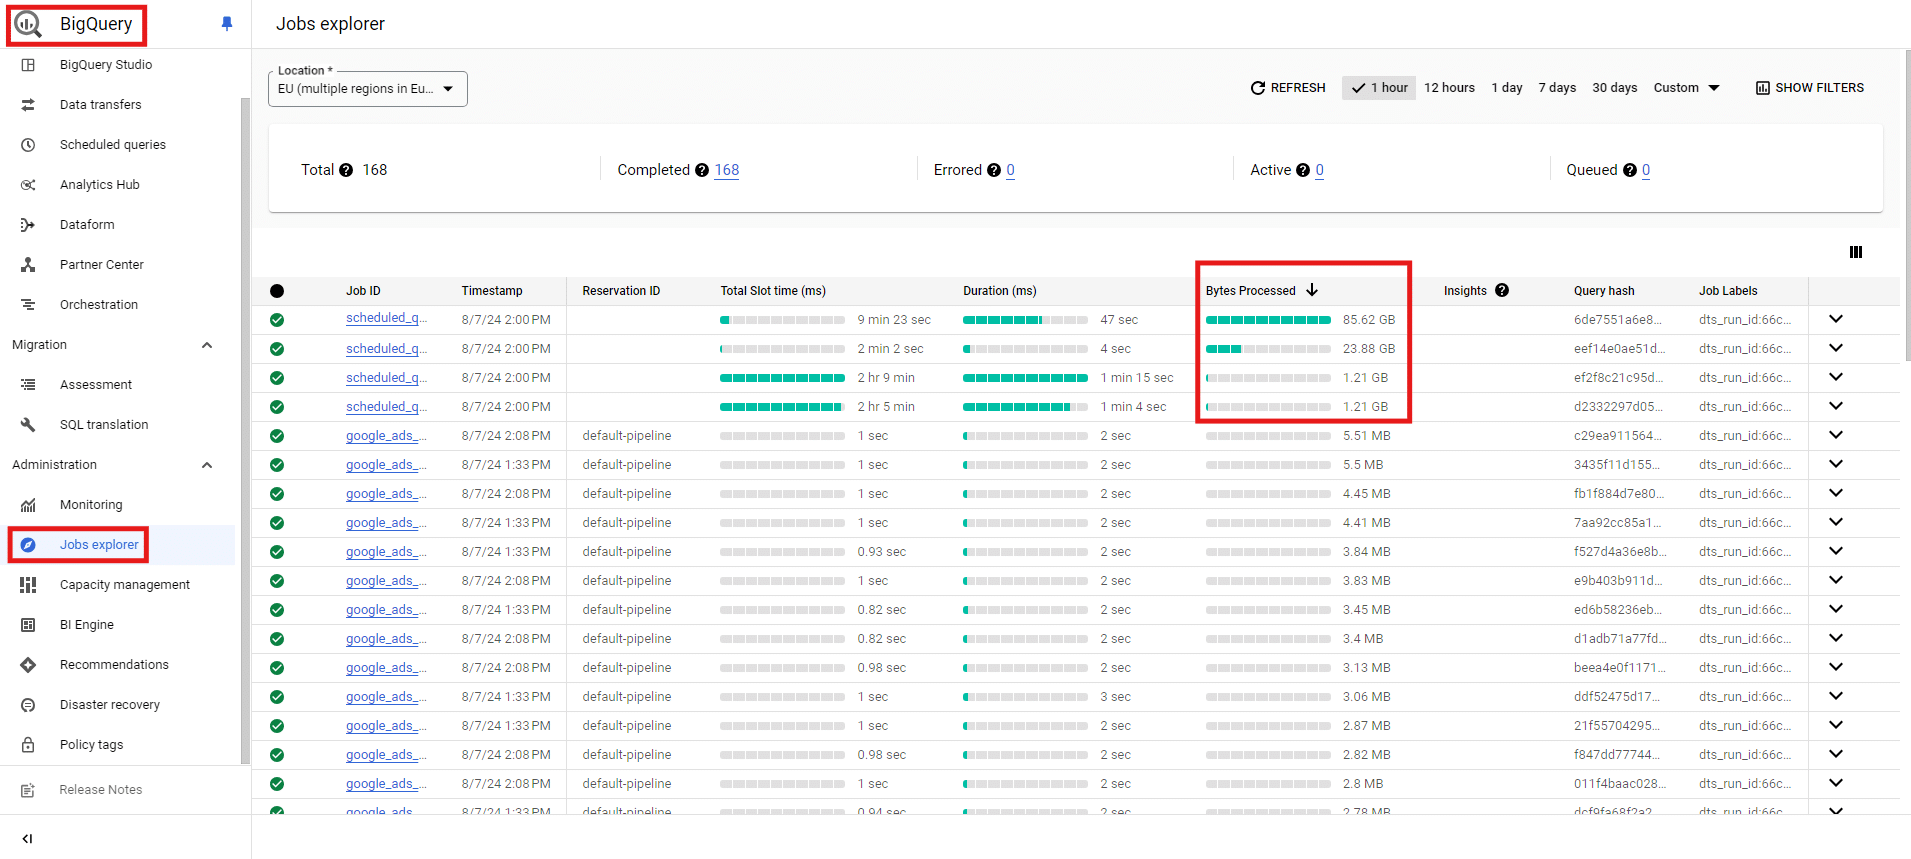The width and height of the screenshot is (1911, 859).
Task: Select Jobs explorer in sidebar
Action: [99, 545]
